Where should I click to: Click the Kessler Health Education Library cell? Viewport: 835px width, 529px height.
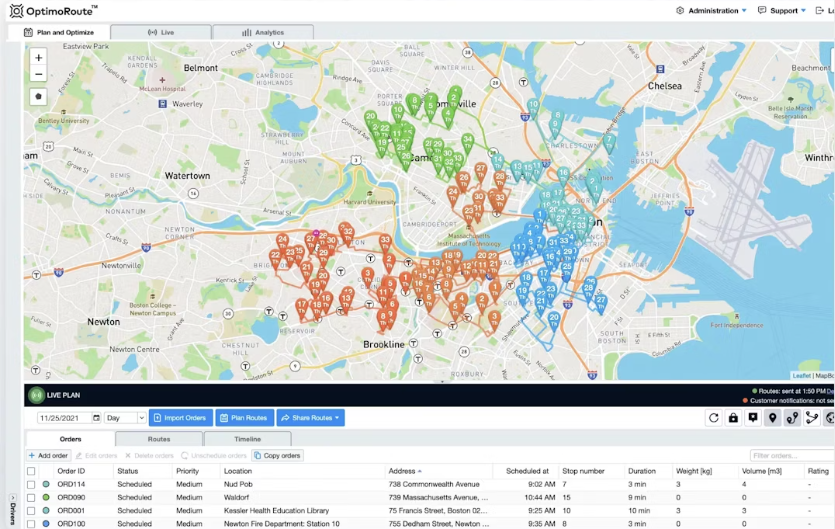click(x=276, y=511)
